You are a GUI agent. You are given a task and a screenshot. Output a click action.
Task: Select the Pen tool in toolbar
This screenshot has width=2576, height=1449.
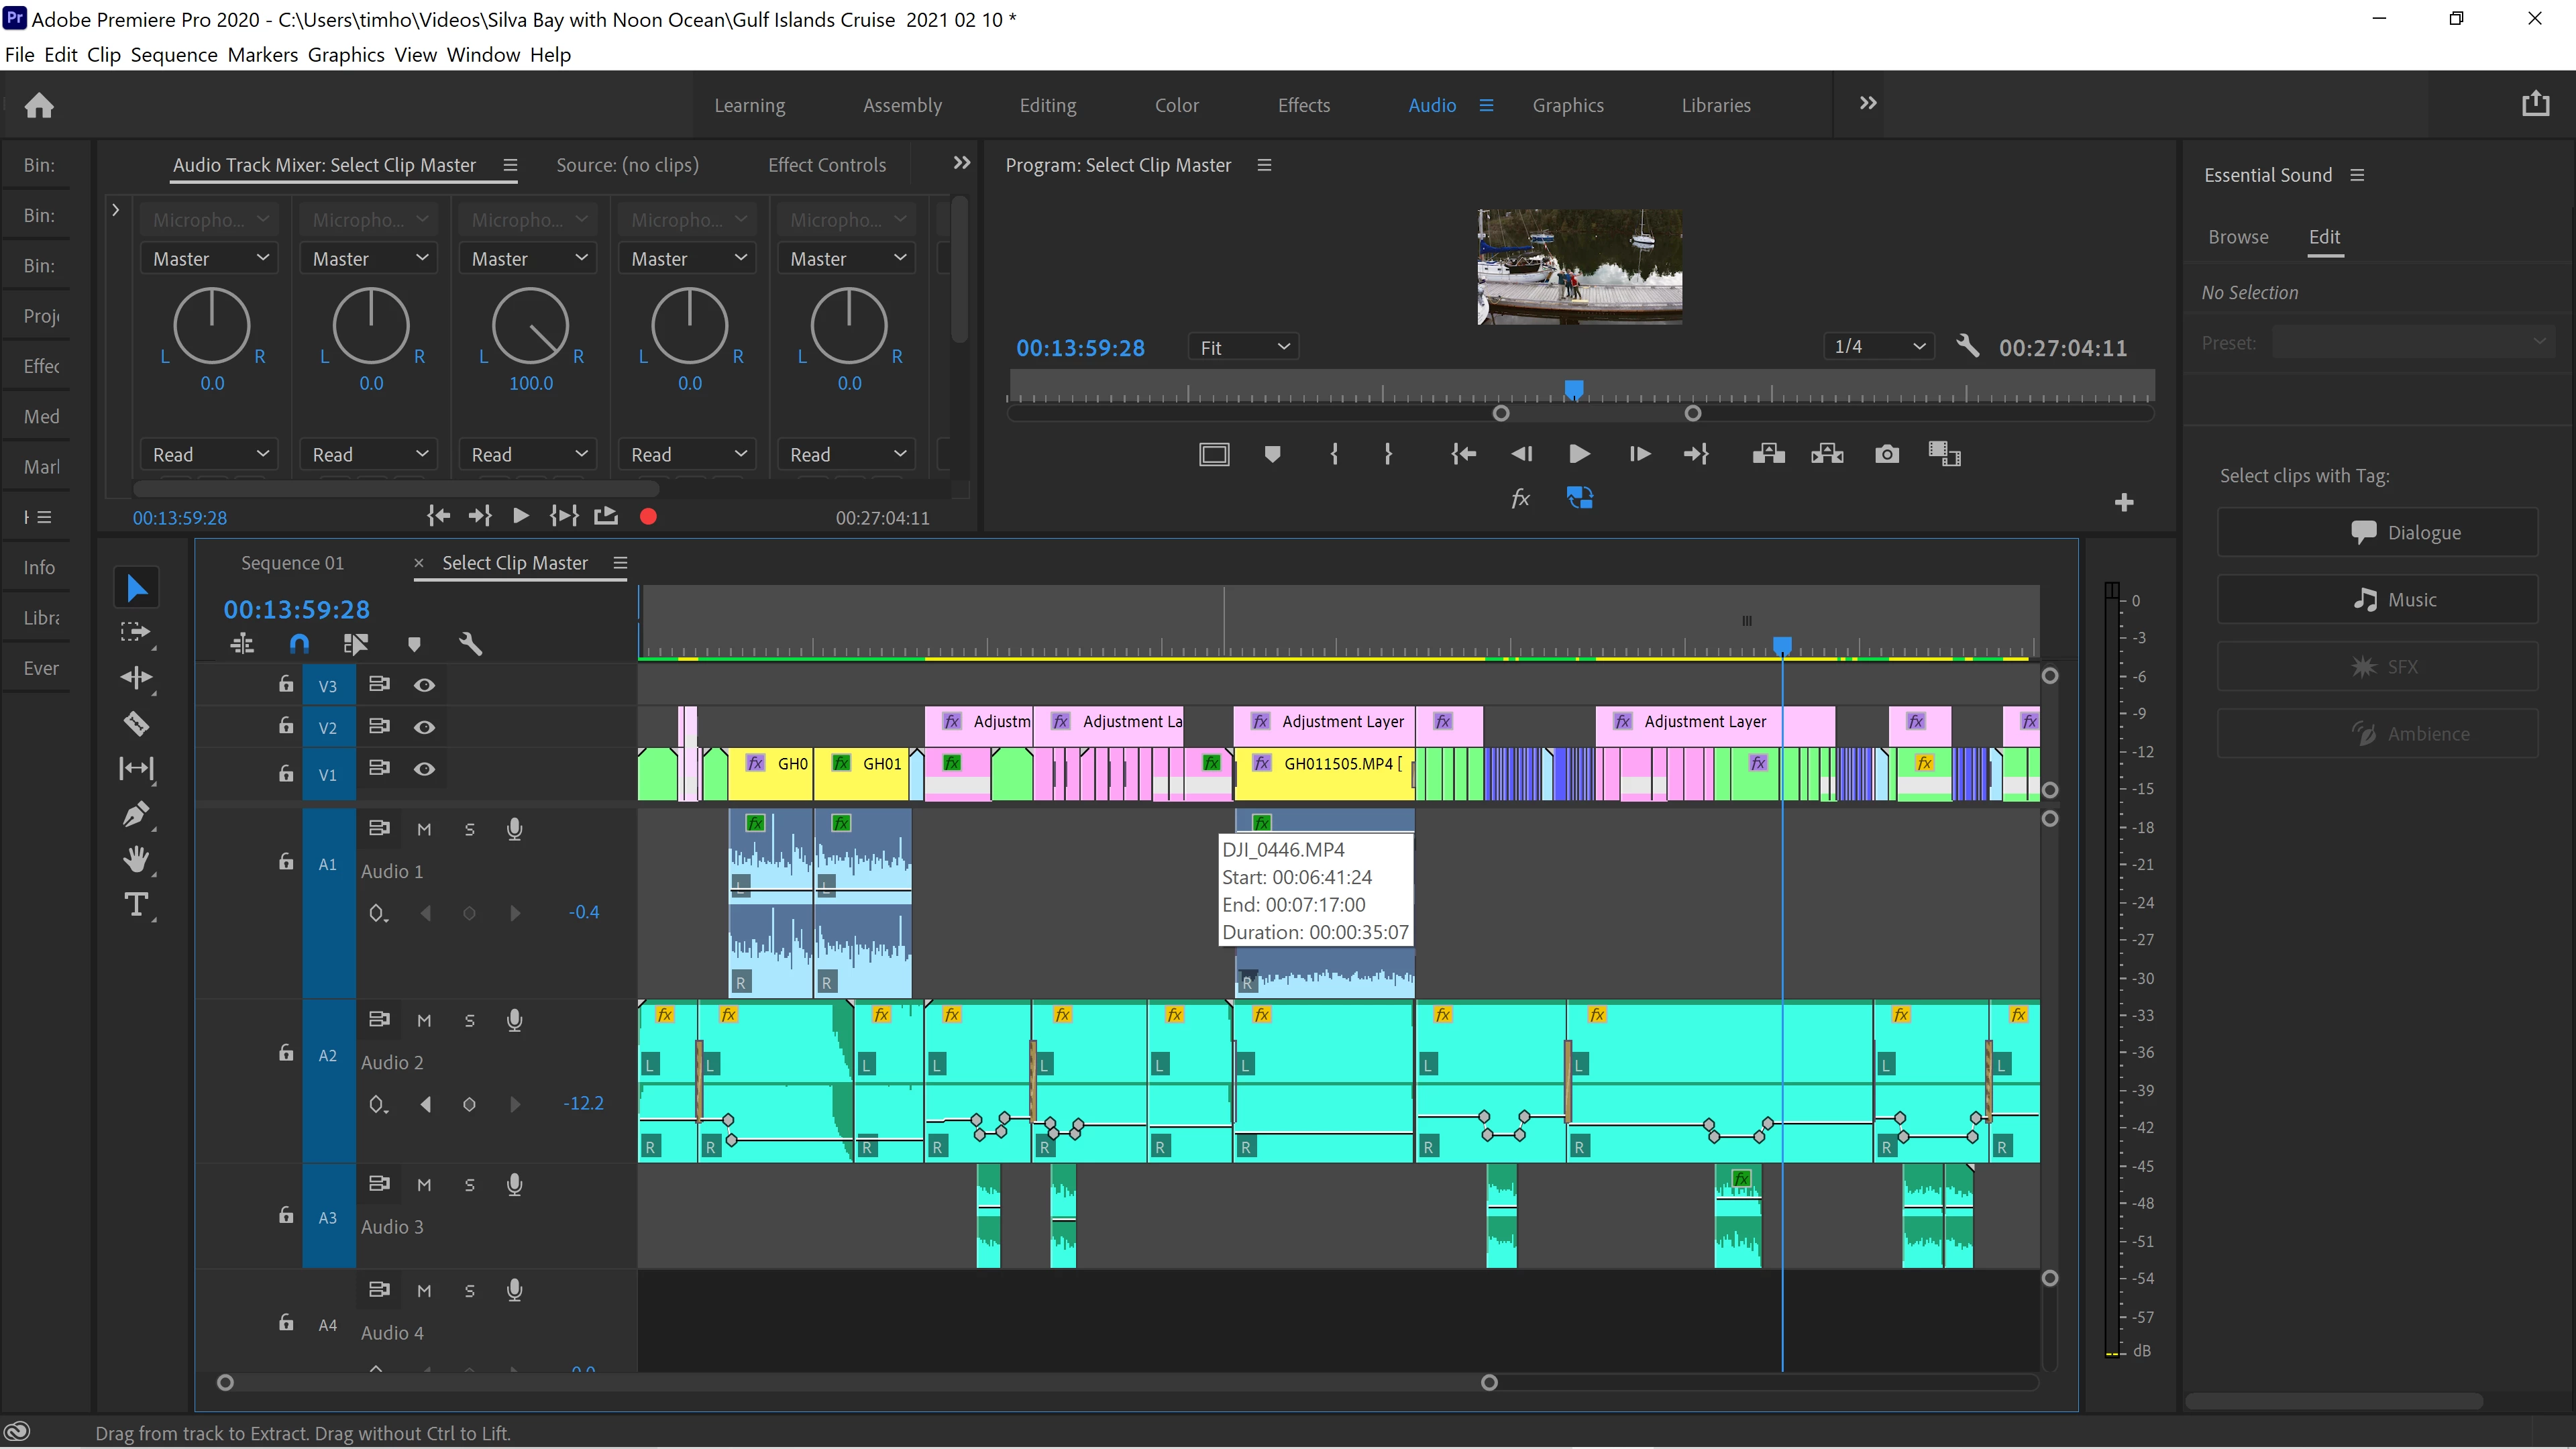136,814
